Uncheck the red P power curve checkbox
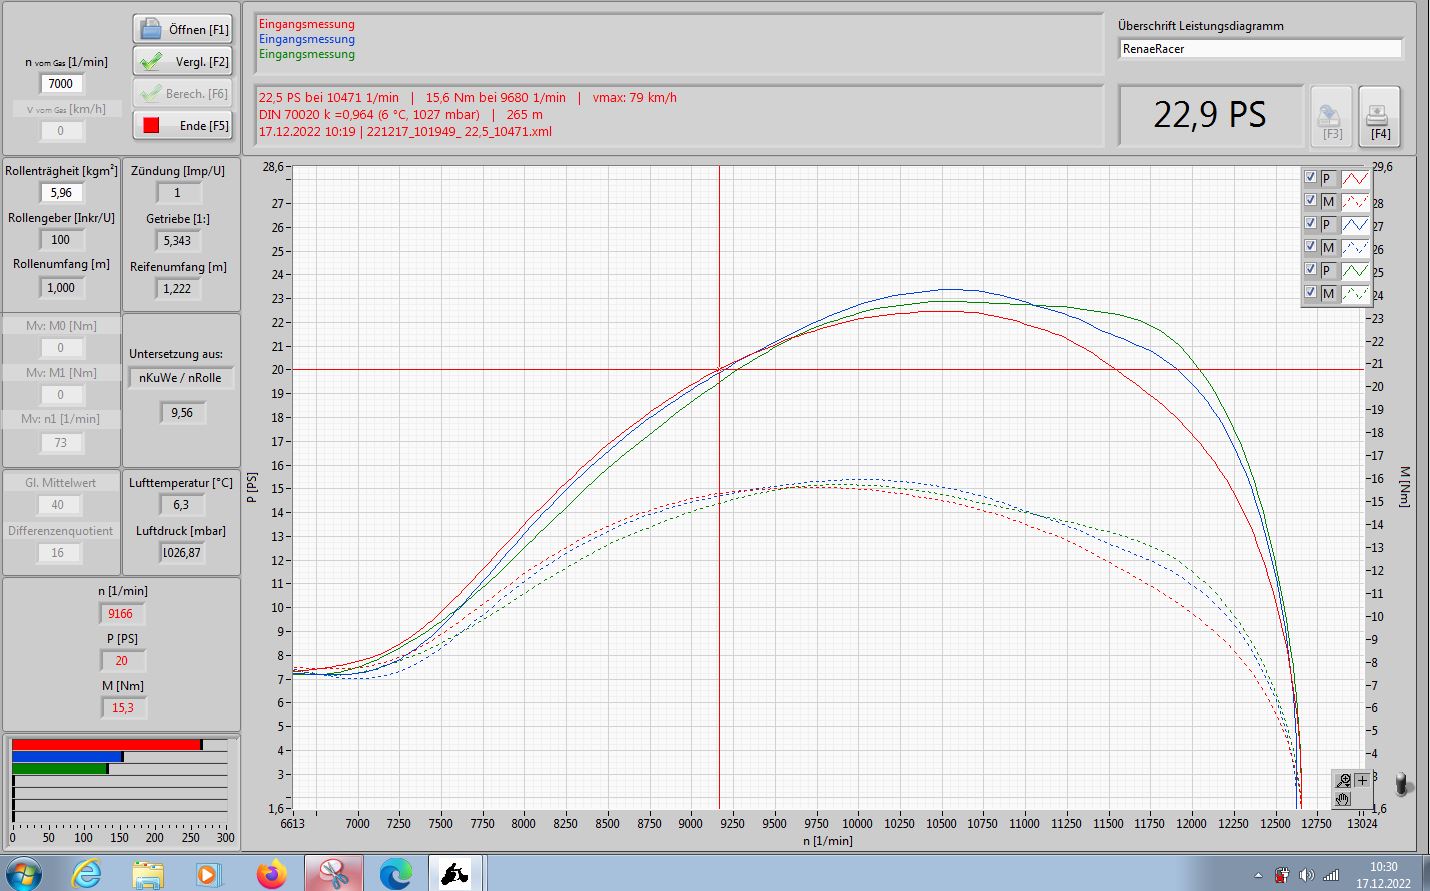This screenshot has width=1430, height=891. 1310,177
